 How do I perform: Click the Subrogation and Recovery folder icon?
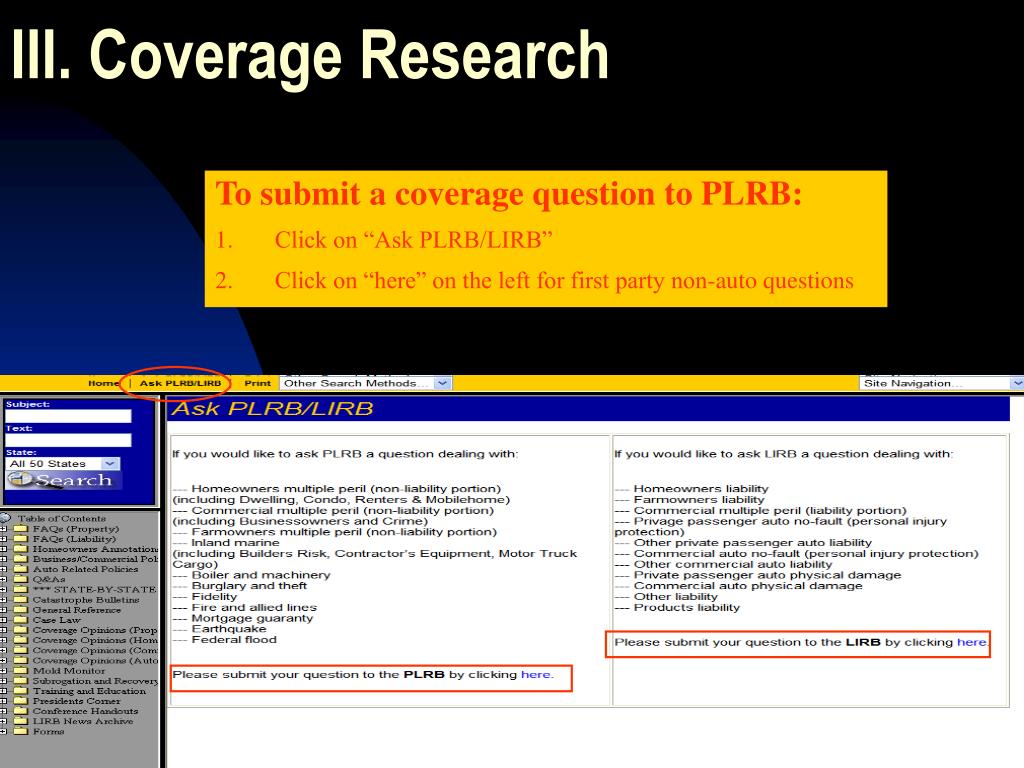tap(22, 680)
